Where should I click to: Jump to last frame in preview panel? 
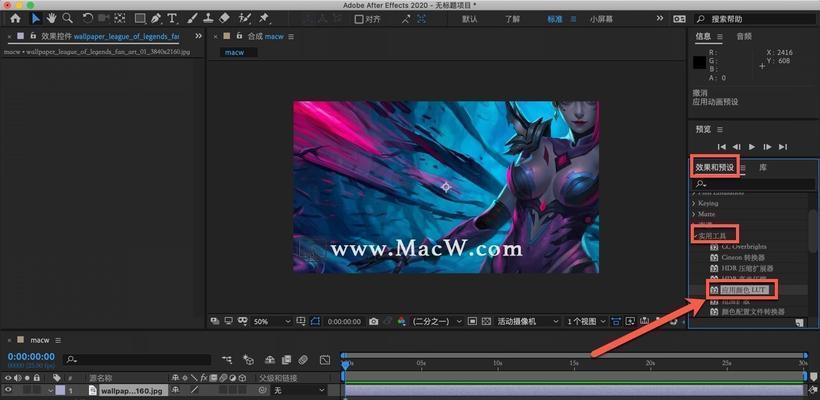[783, 147]
